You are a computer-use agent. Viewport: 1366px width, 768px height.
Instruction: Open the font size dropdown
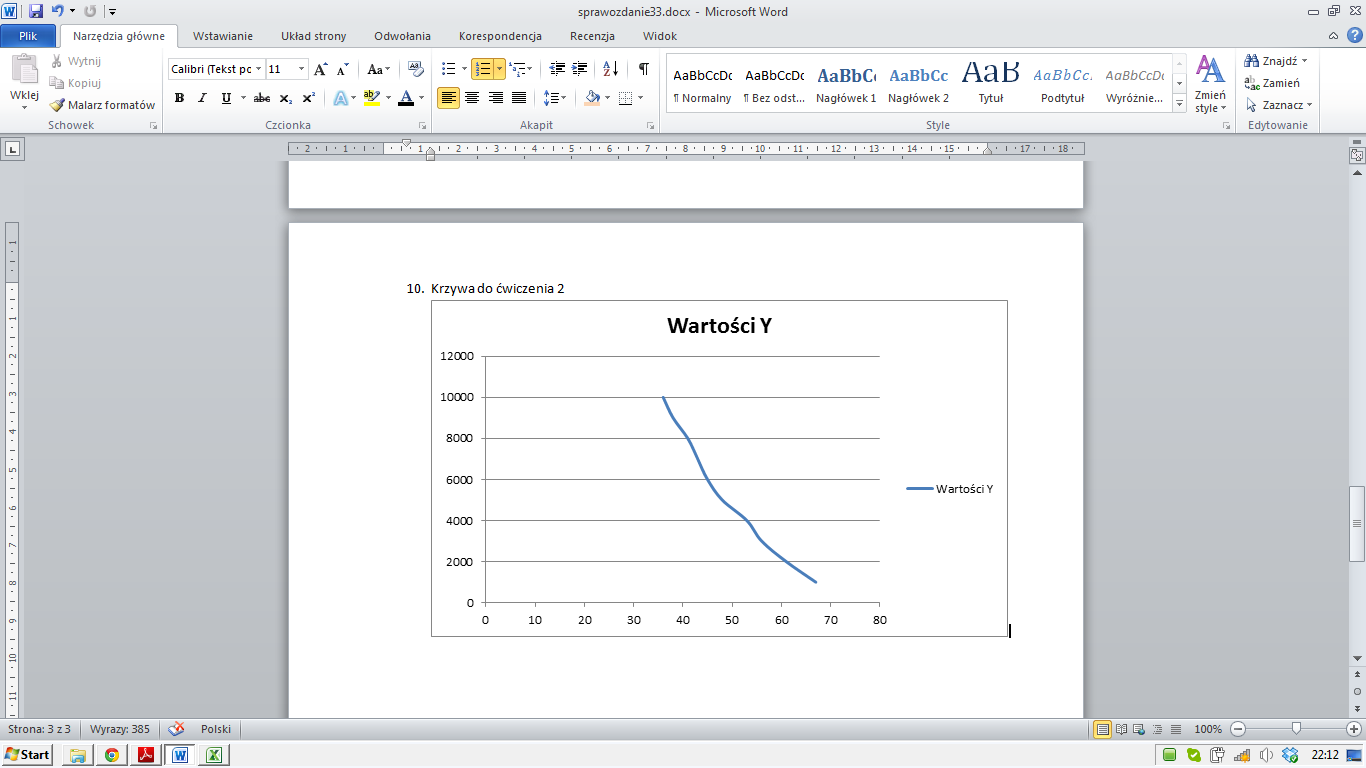[301, 69]
